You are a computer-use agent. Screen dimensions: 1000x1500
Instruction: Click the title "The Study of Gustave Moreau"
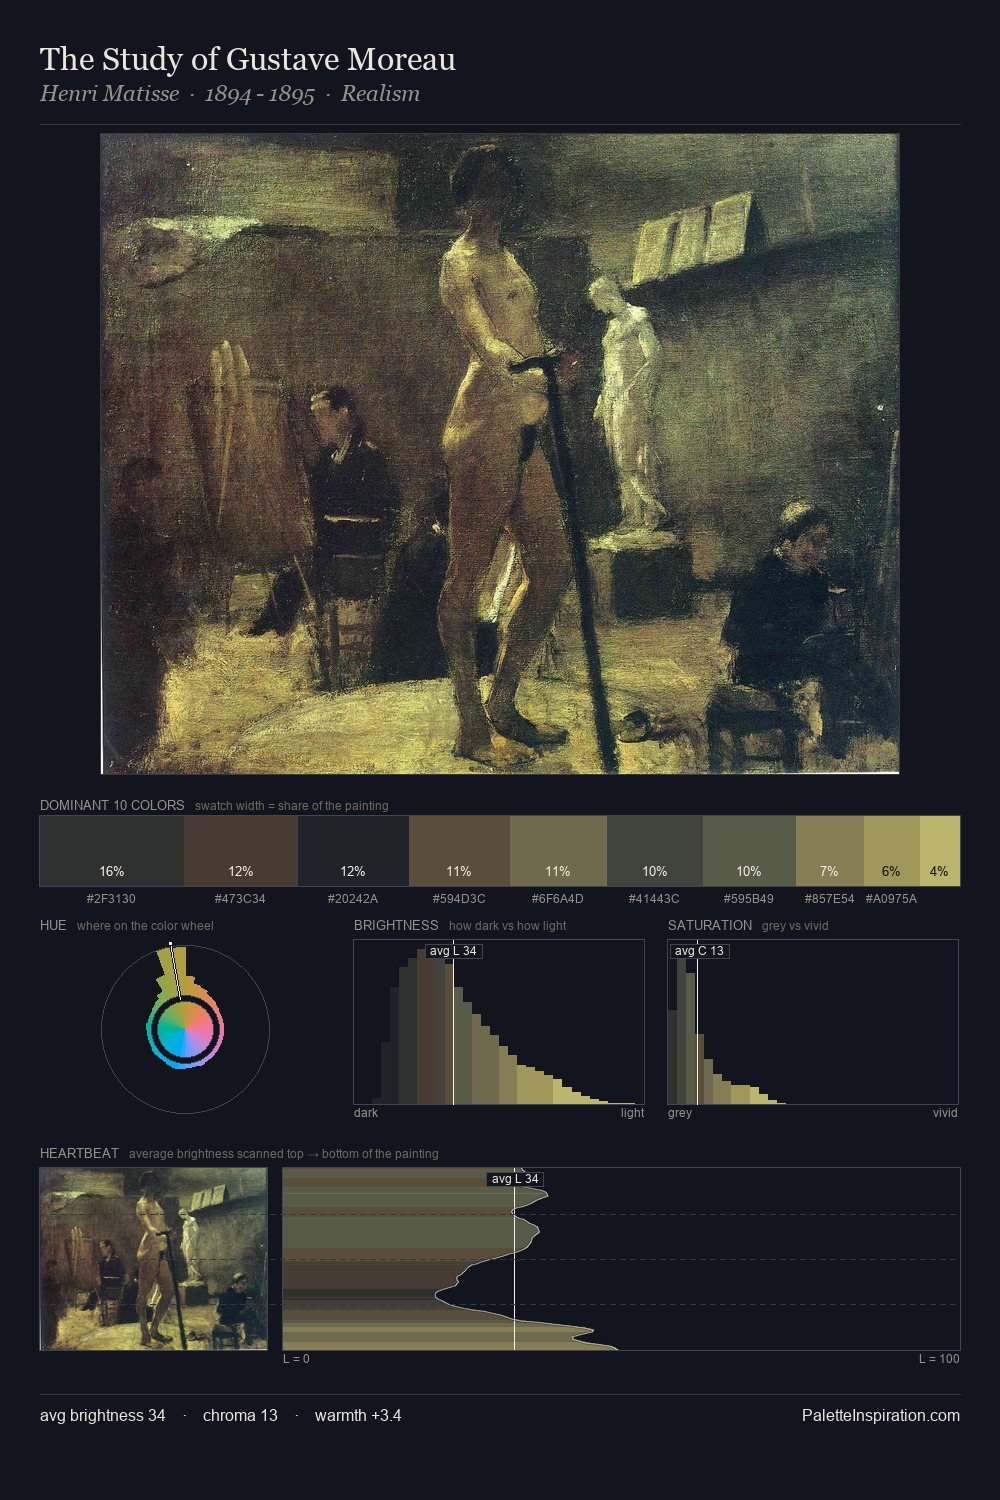247,60
